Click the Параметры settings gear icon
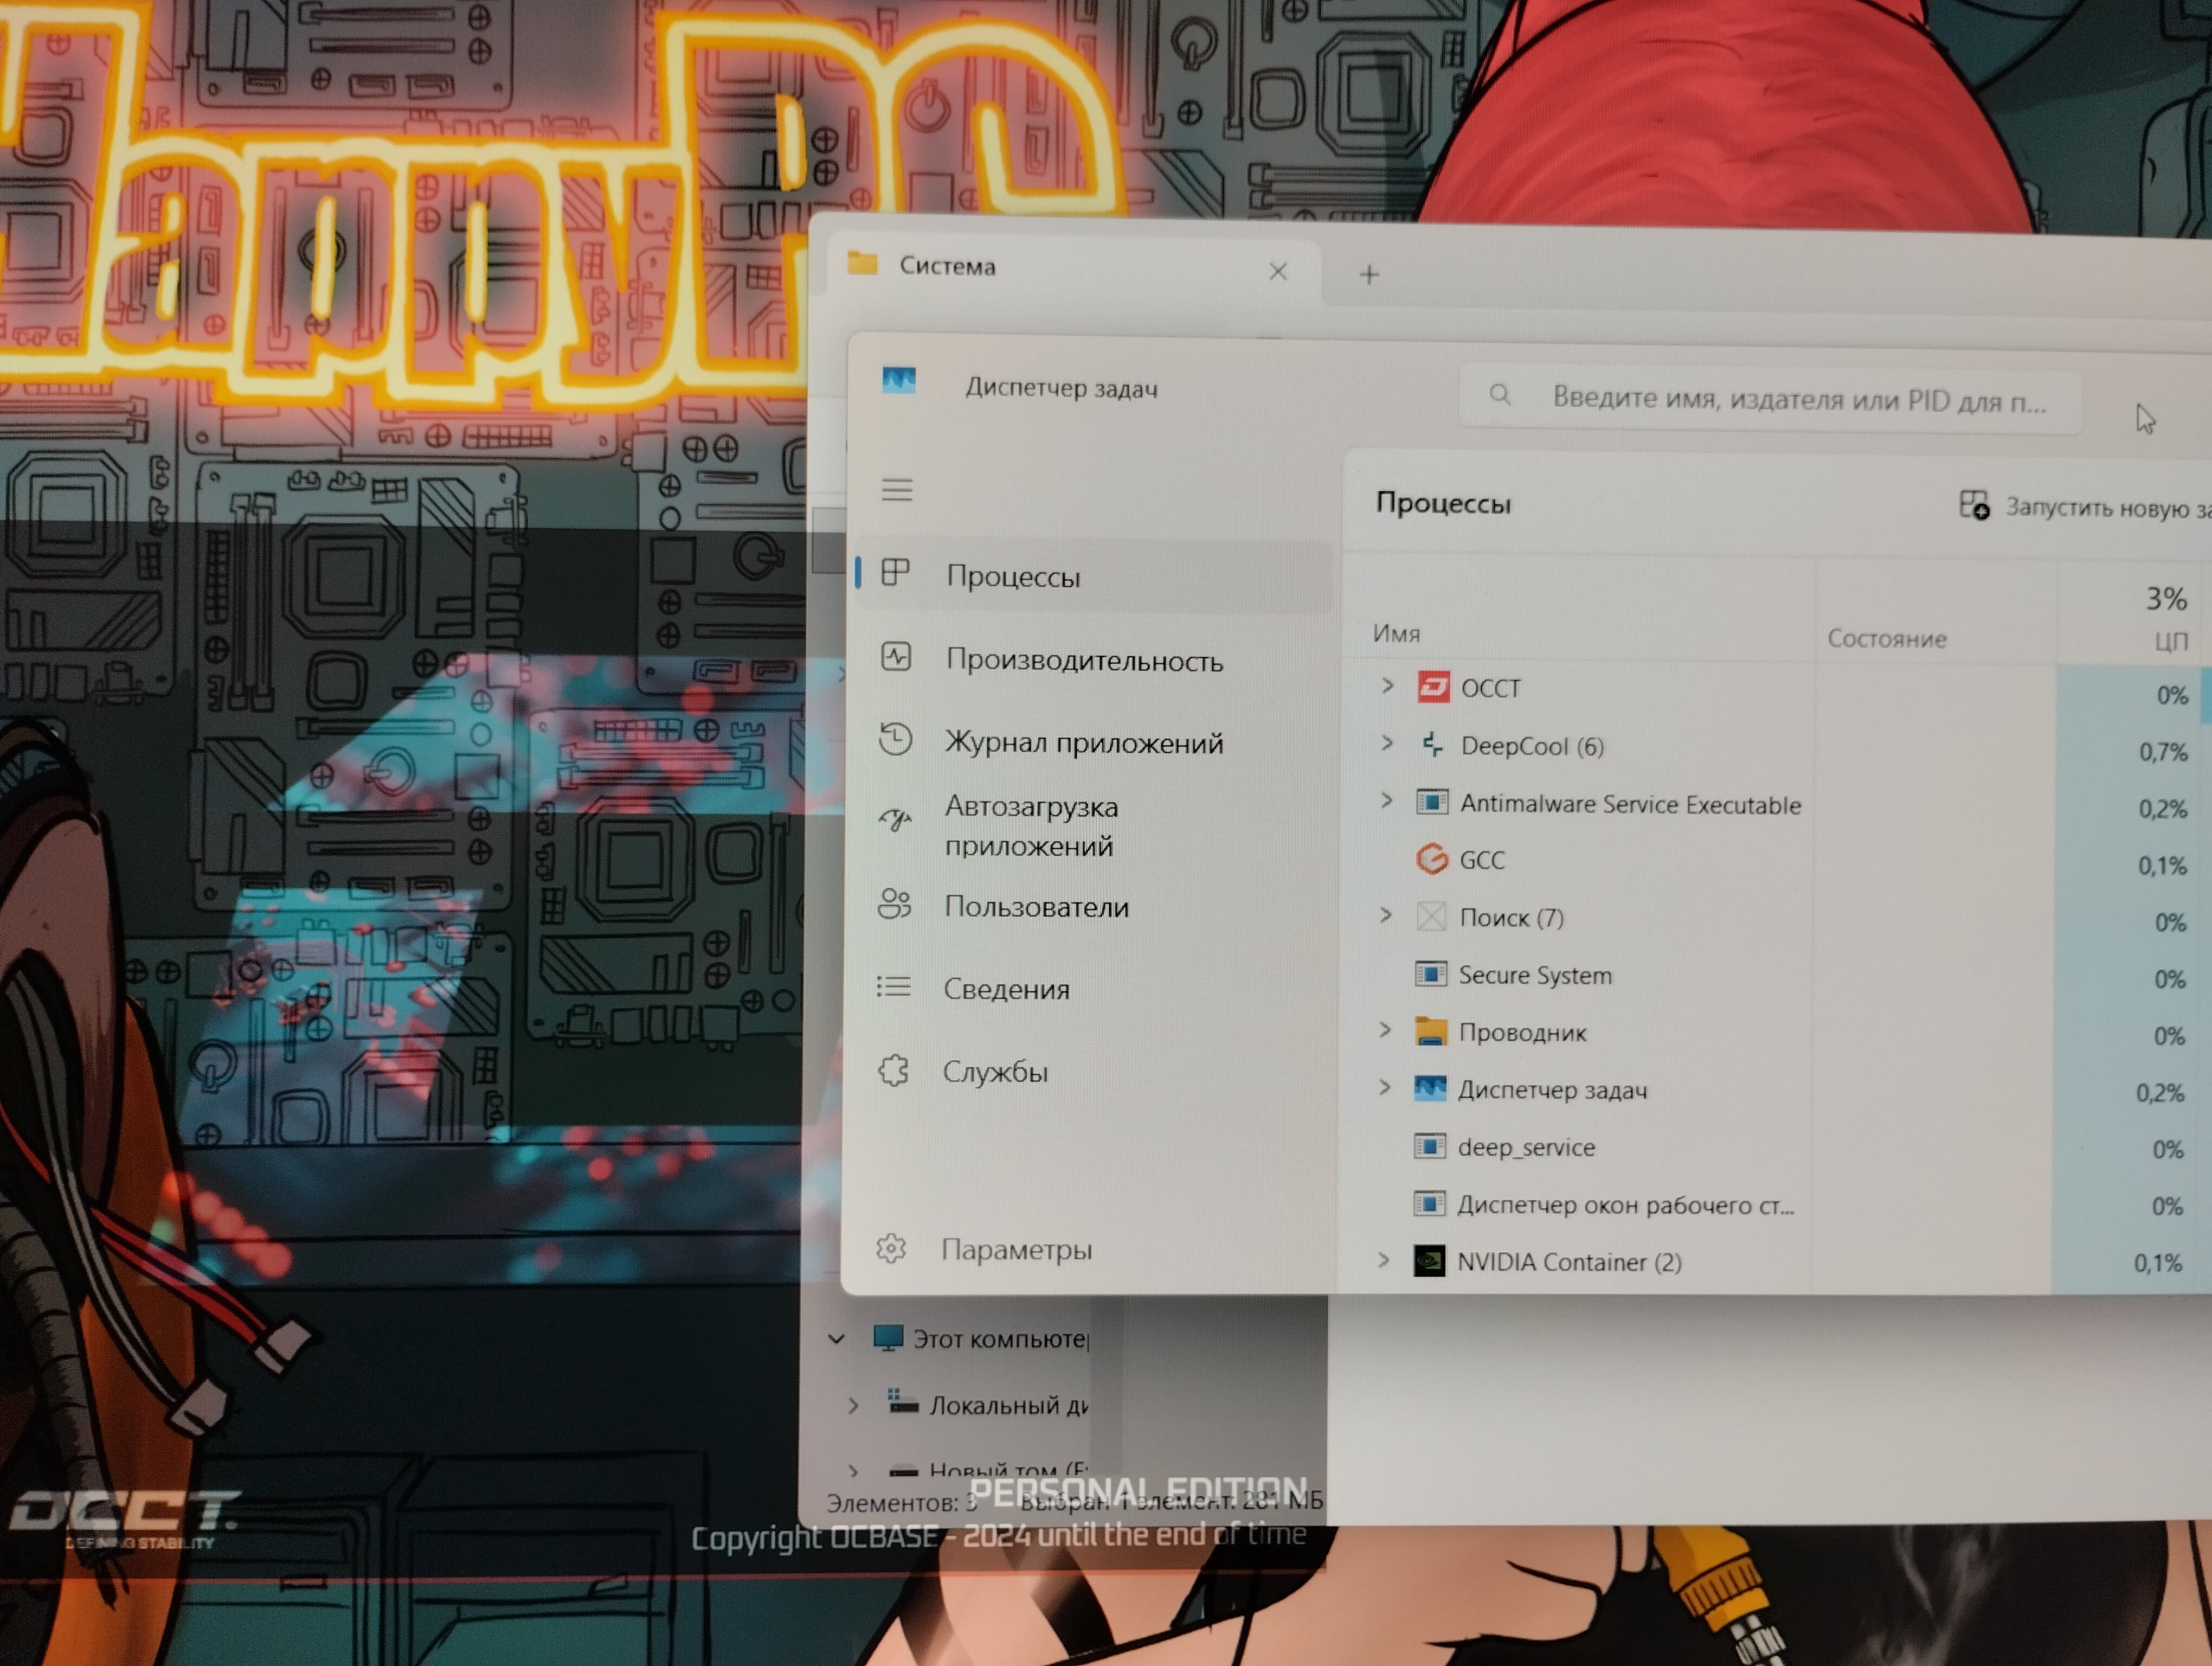The image size is (2212, 1666). (x=891, y=1248)
